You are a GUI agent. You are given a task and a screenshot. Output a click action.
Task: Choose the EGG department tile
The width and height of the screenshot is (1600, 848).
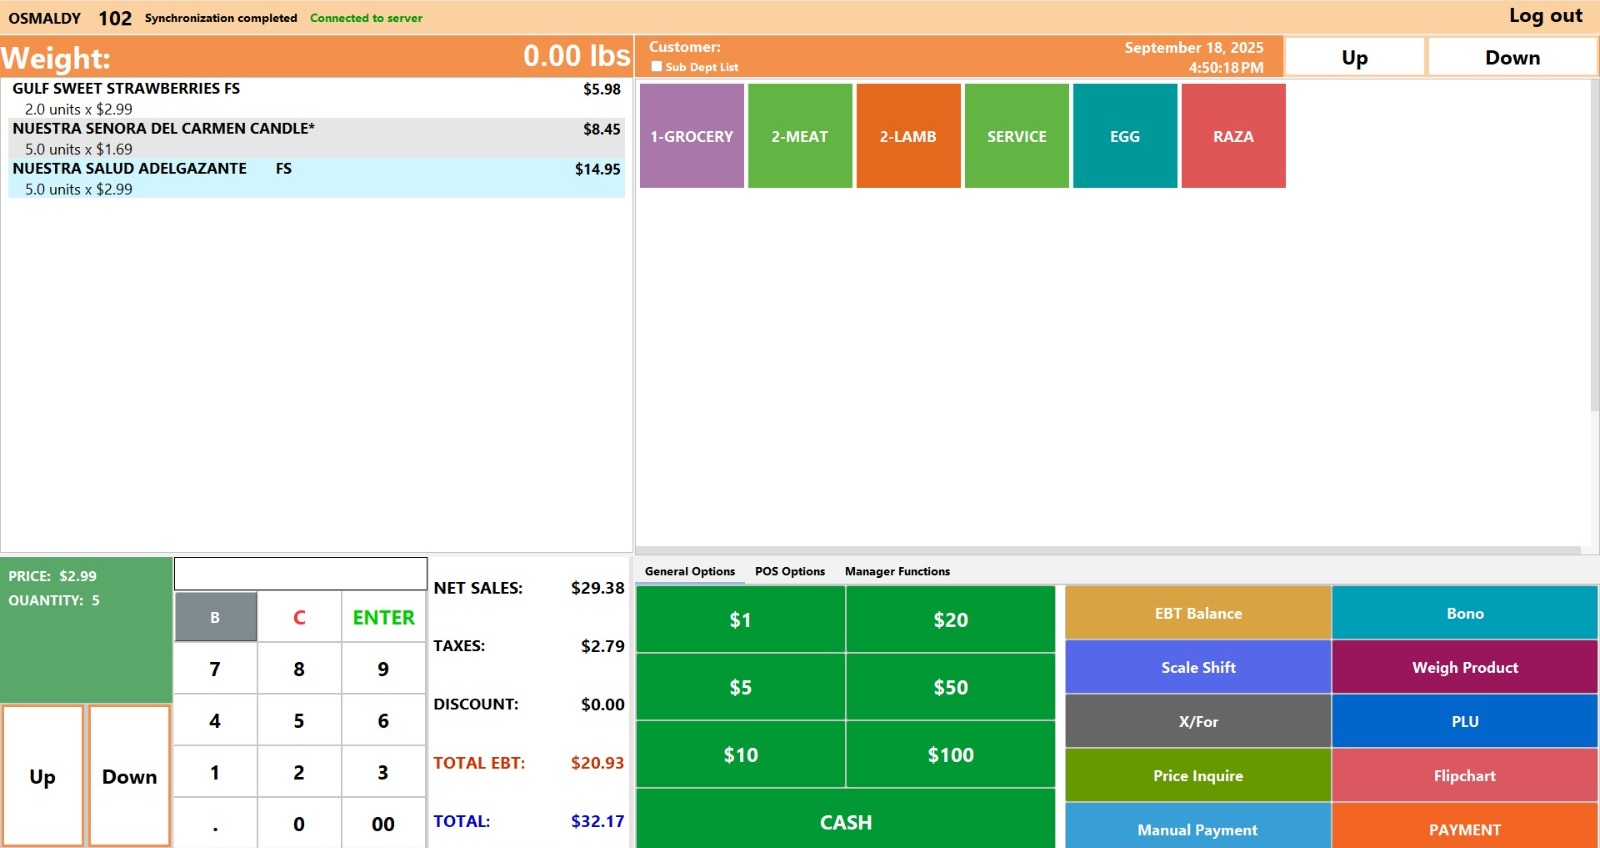coord(1125,136)
